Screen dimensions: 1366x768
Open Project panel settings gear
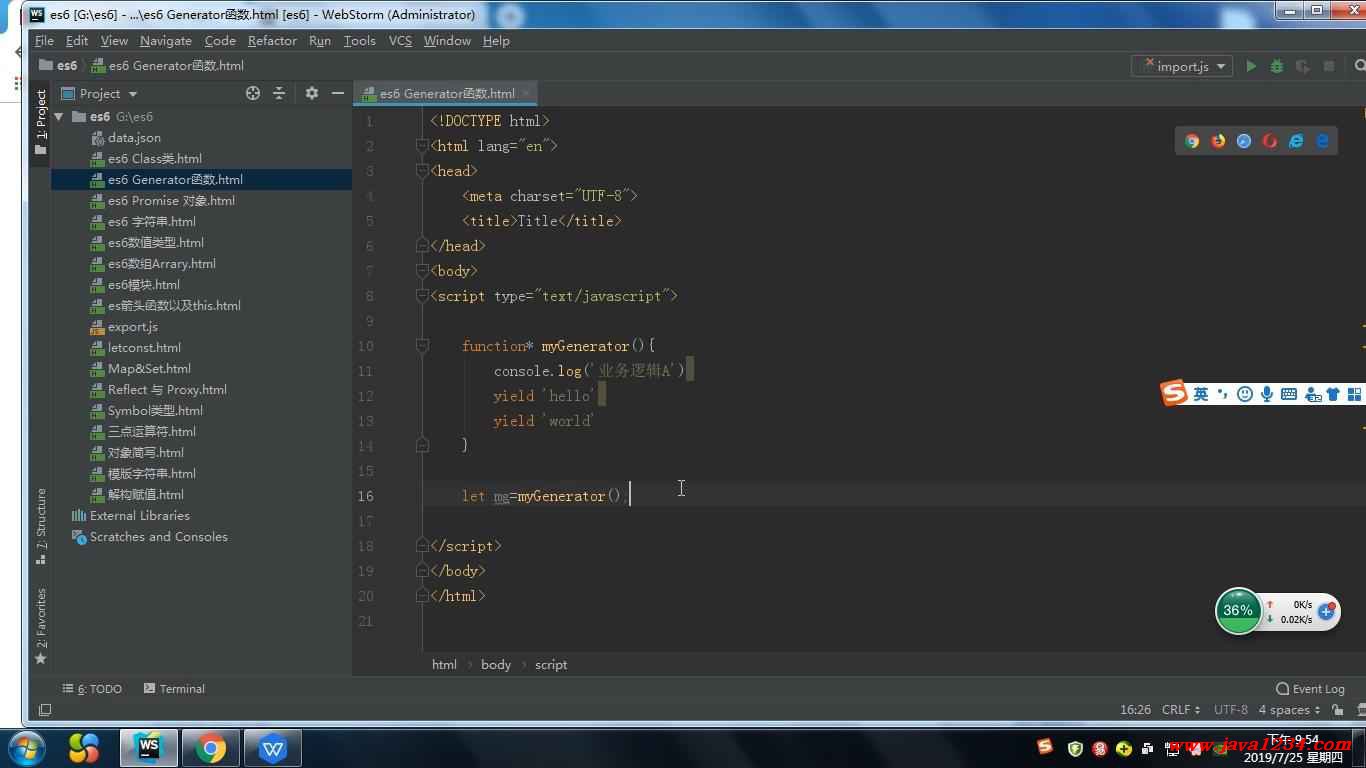tap(312, 93)
